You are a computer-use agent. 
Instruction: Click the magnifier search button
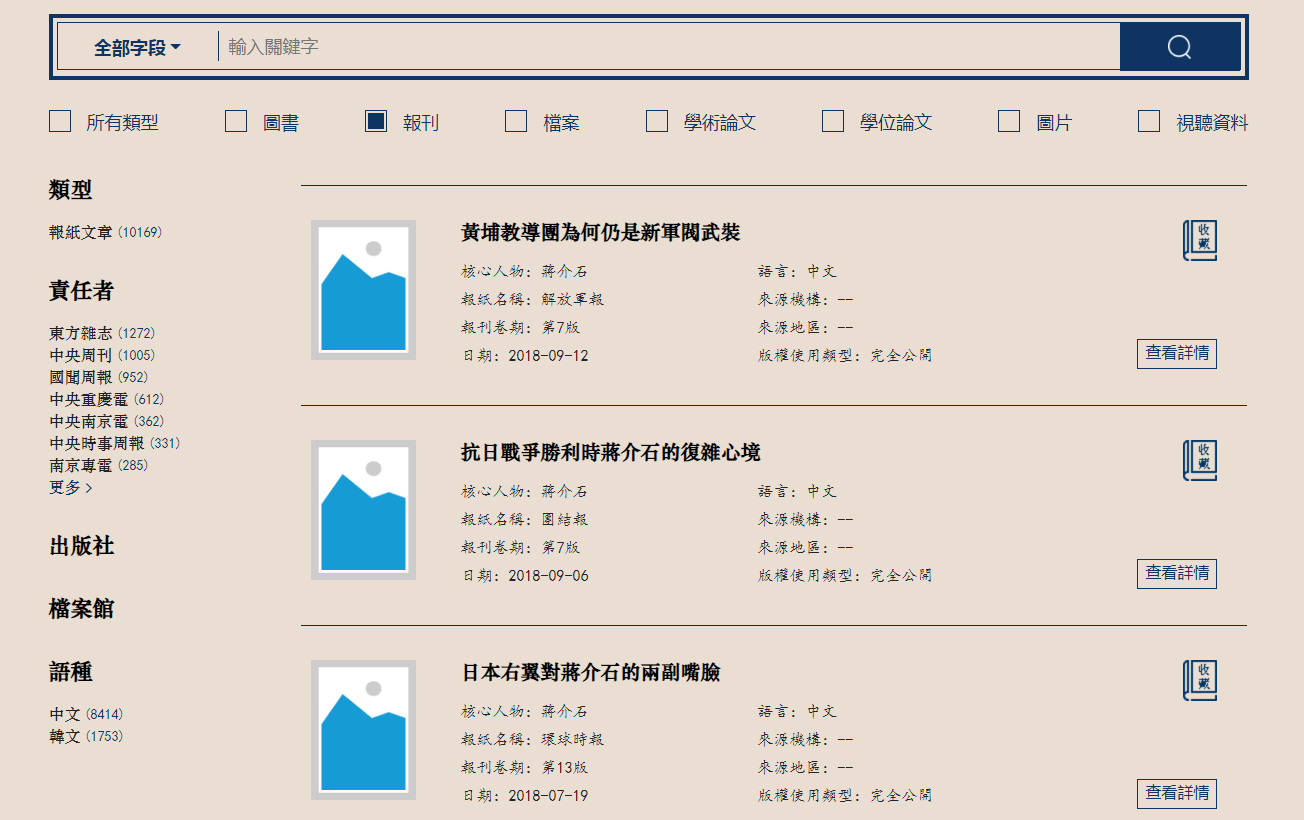point(1180,47)
